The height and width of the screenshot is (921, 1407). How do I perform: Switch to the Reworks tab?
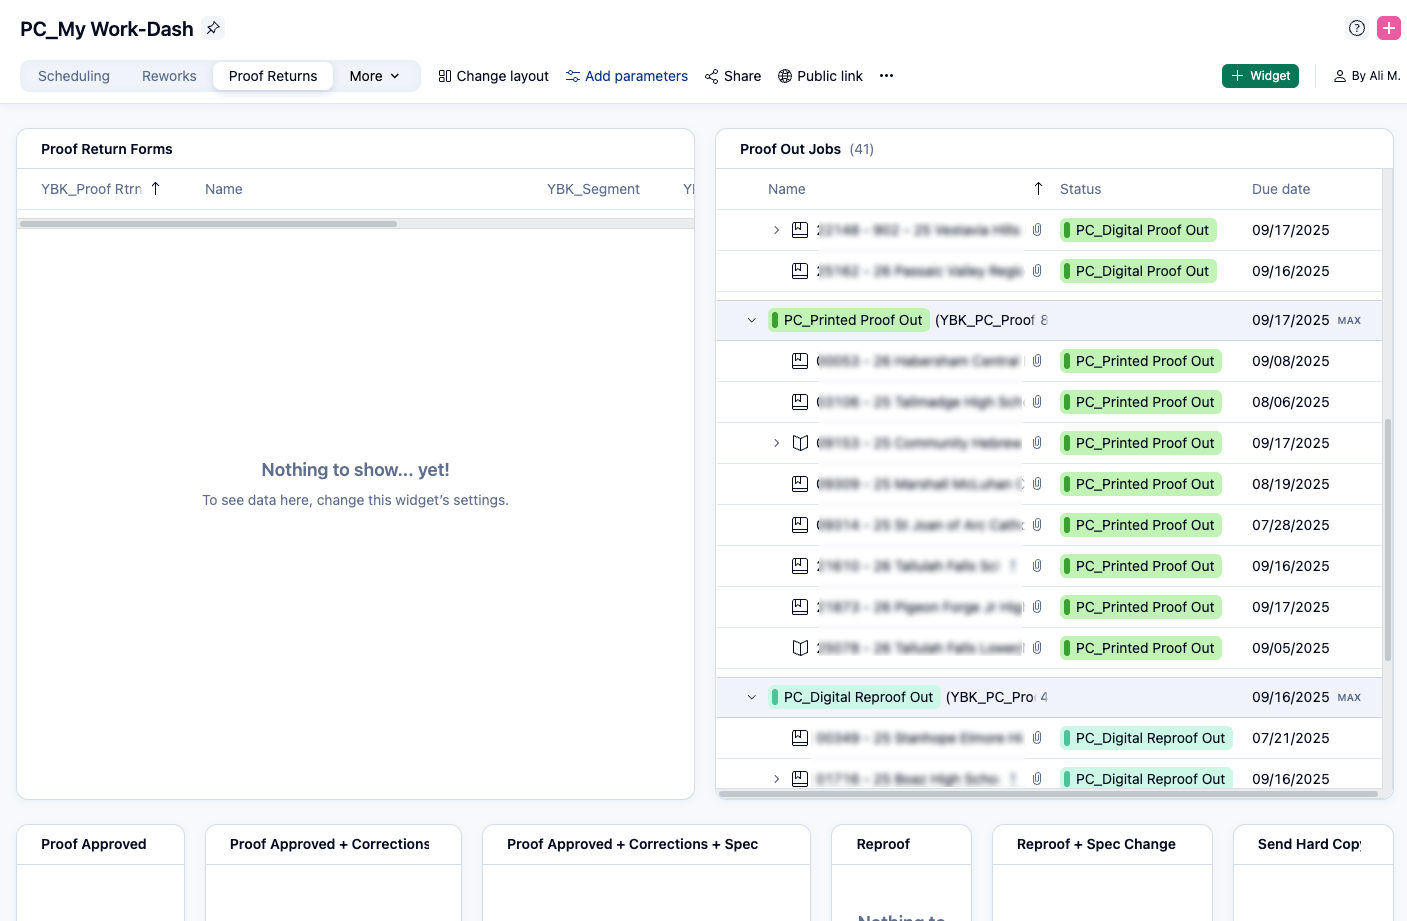pos(169,76)
